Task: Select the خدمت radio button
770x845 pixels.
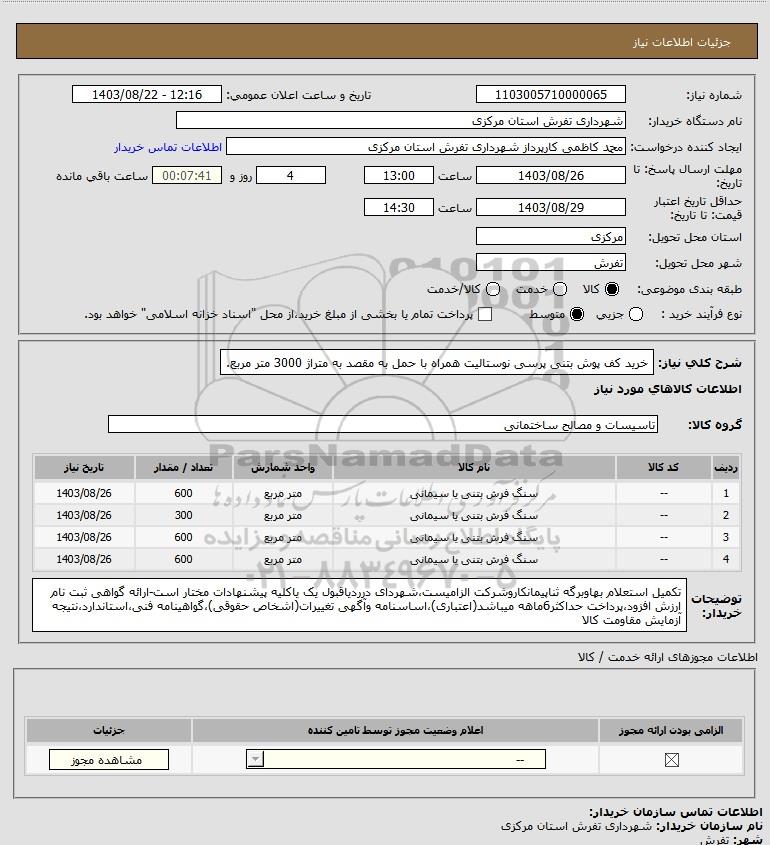Action: [x=560, y=289]
